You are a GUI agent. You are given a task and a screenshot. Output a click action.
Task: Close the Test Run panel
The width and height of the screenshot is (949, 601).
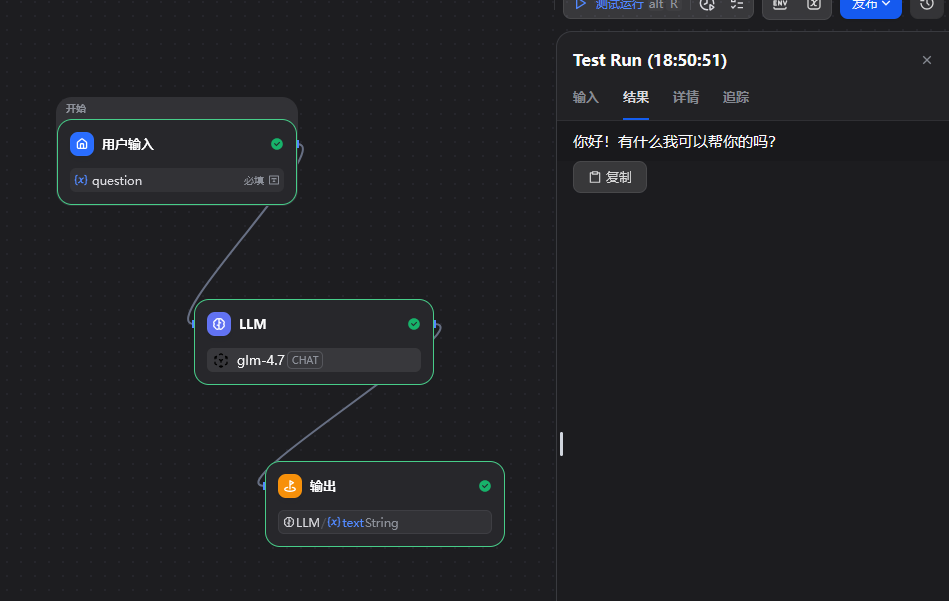pyautogui.click(x=927, y=60)
